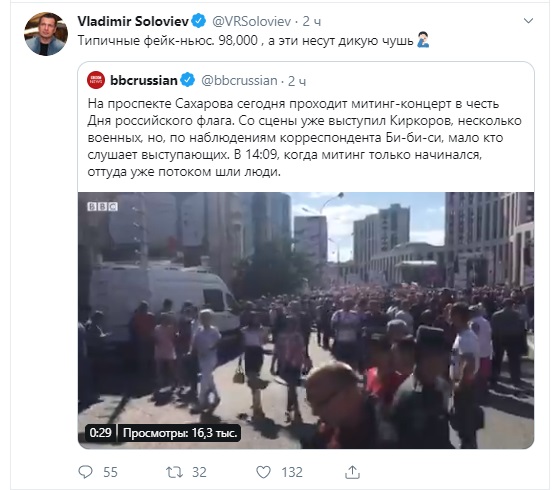Click the Просмотры: 16,3 тыс. view counter
The image size is (552, 490).
(180, 433)
